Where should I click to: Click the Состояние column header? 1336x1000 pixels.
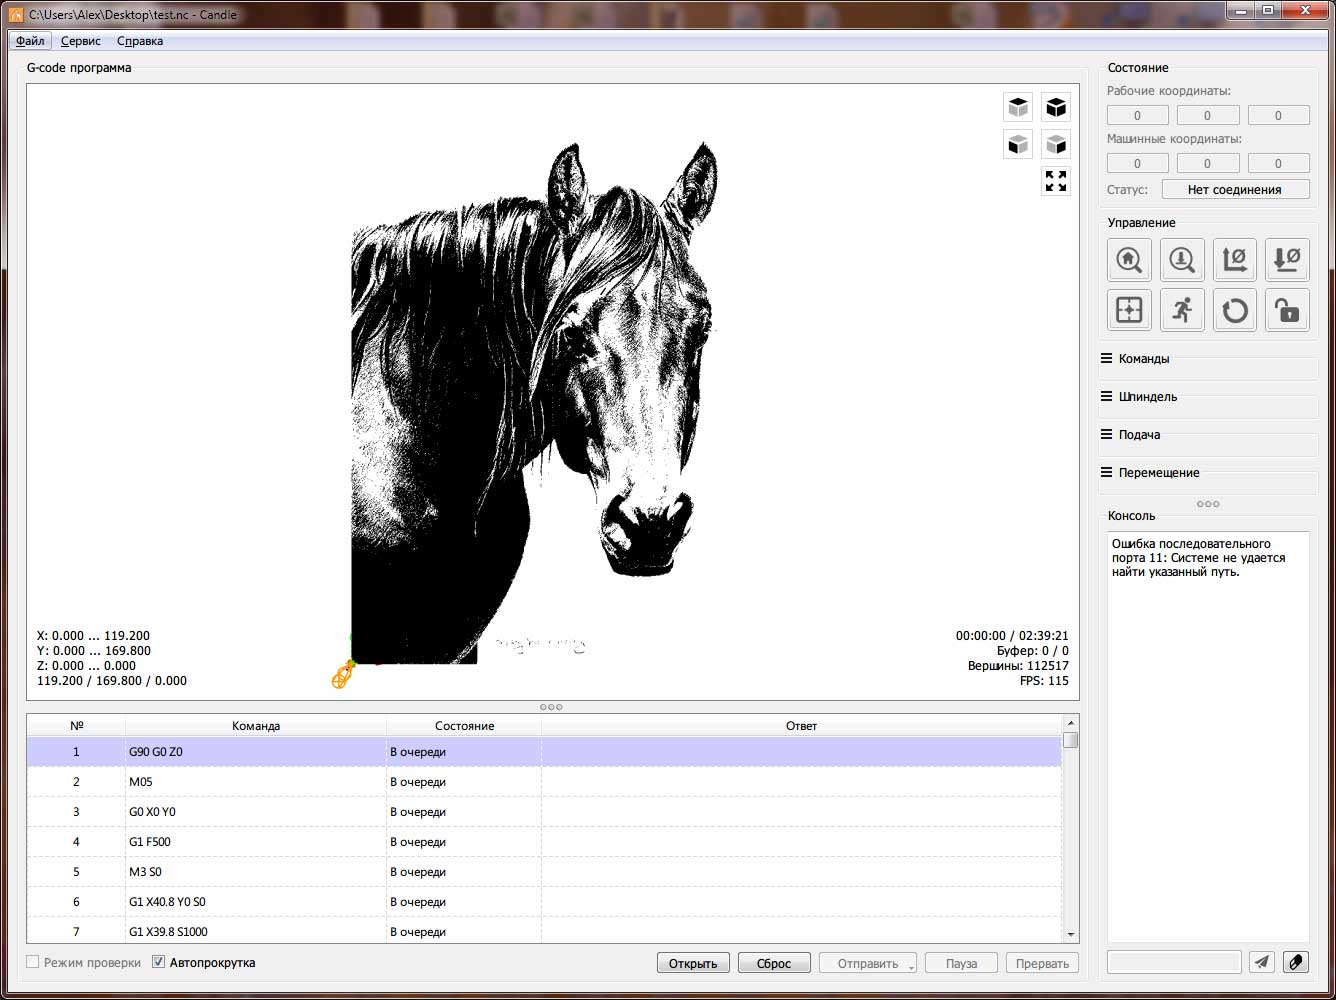pos(464,726)
